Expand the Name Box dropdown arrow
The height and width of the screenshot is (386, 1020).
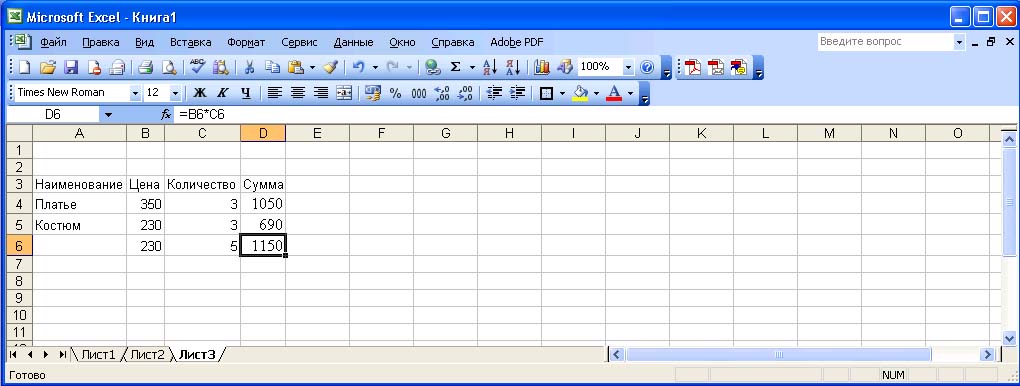point(108,115)
